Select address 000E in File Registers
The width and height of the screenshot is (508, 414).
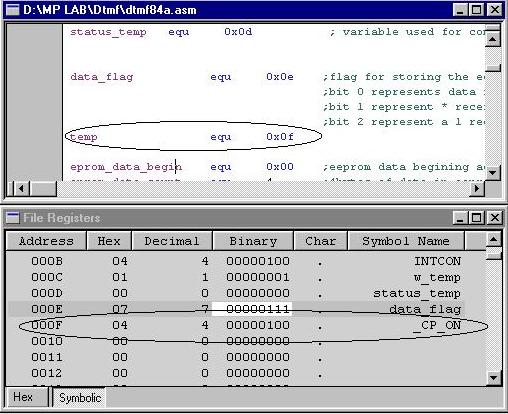pos(47,309)
